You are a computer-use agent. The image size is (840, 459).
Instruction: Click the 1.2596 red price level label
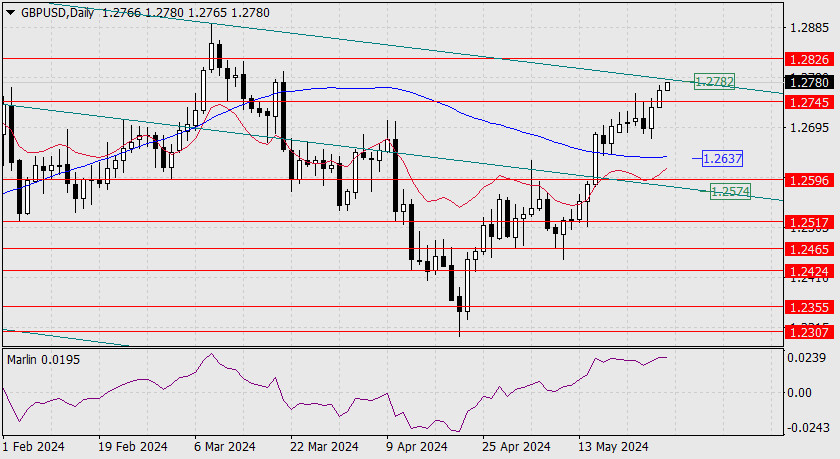click(x=810, y=180)
